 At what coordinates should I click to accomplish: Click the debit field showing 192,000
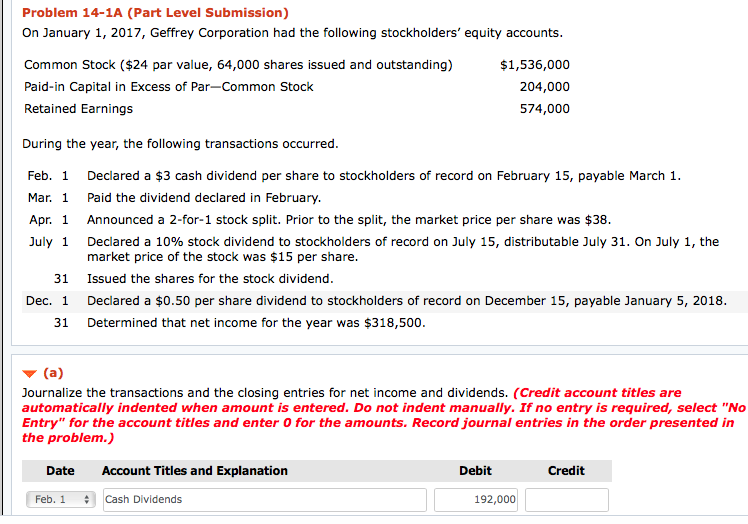475,499
